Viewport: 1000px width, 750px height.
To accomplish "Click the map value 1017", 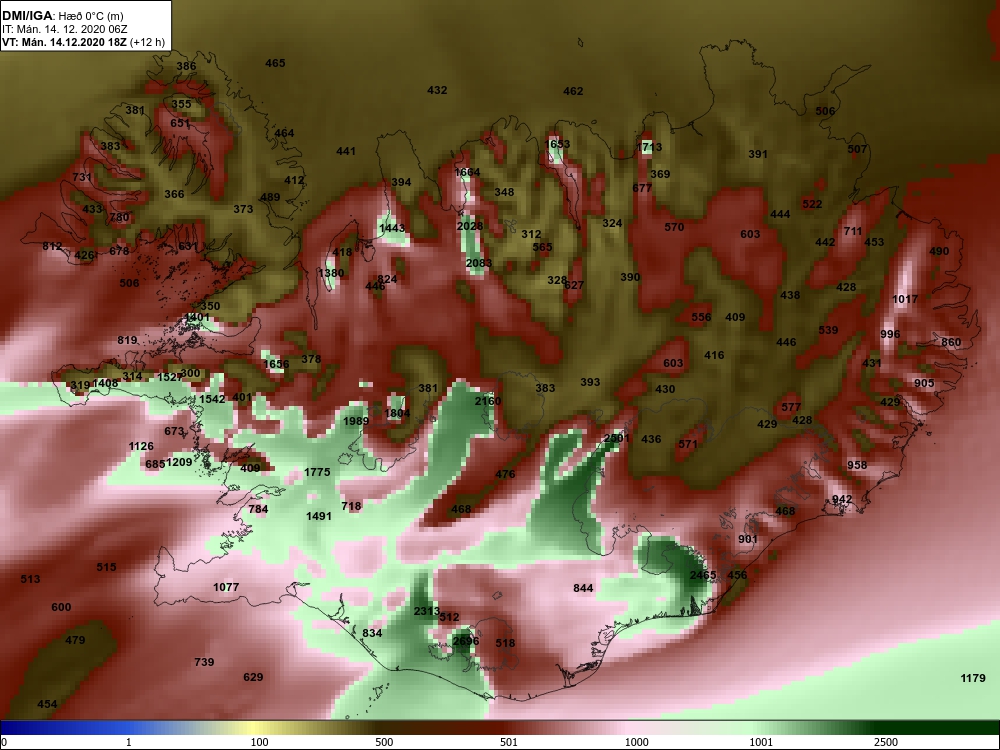I will pyautogui.click(x=904, y=298).
